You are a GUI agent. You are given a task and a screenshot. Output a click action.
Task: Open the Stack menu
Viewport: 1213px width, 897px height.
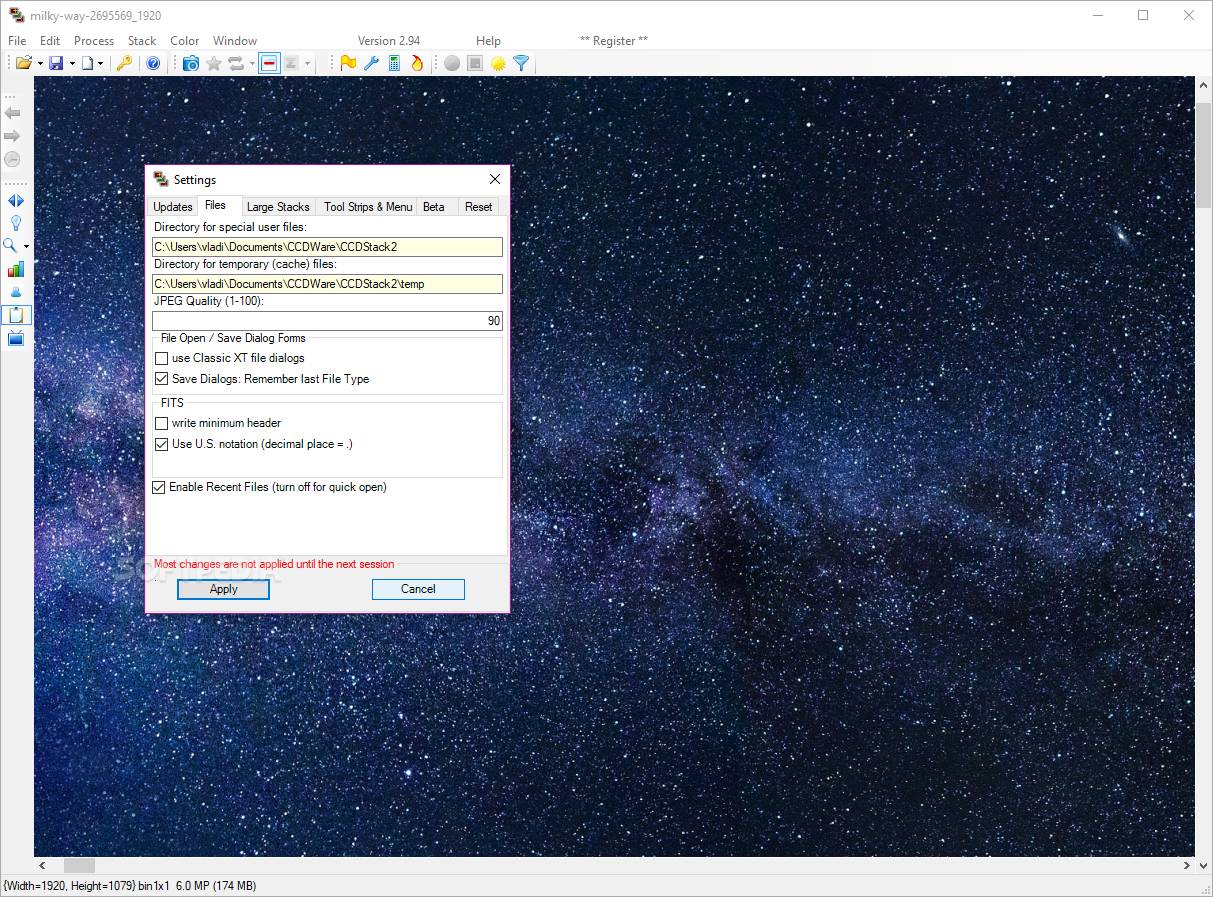click(142, 41)
